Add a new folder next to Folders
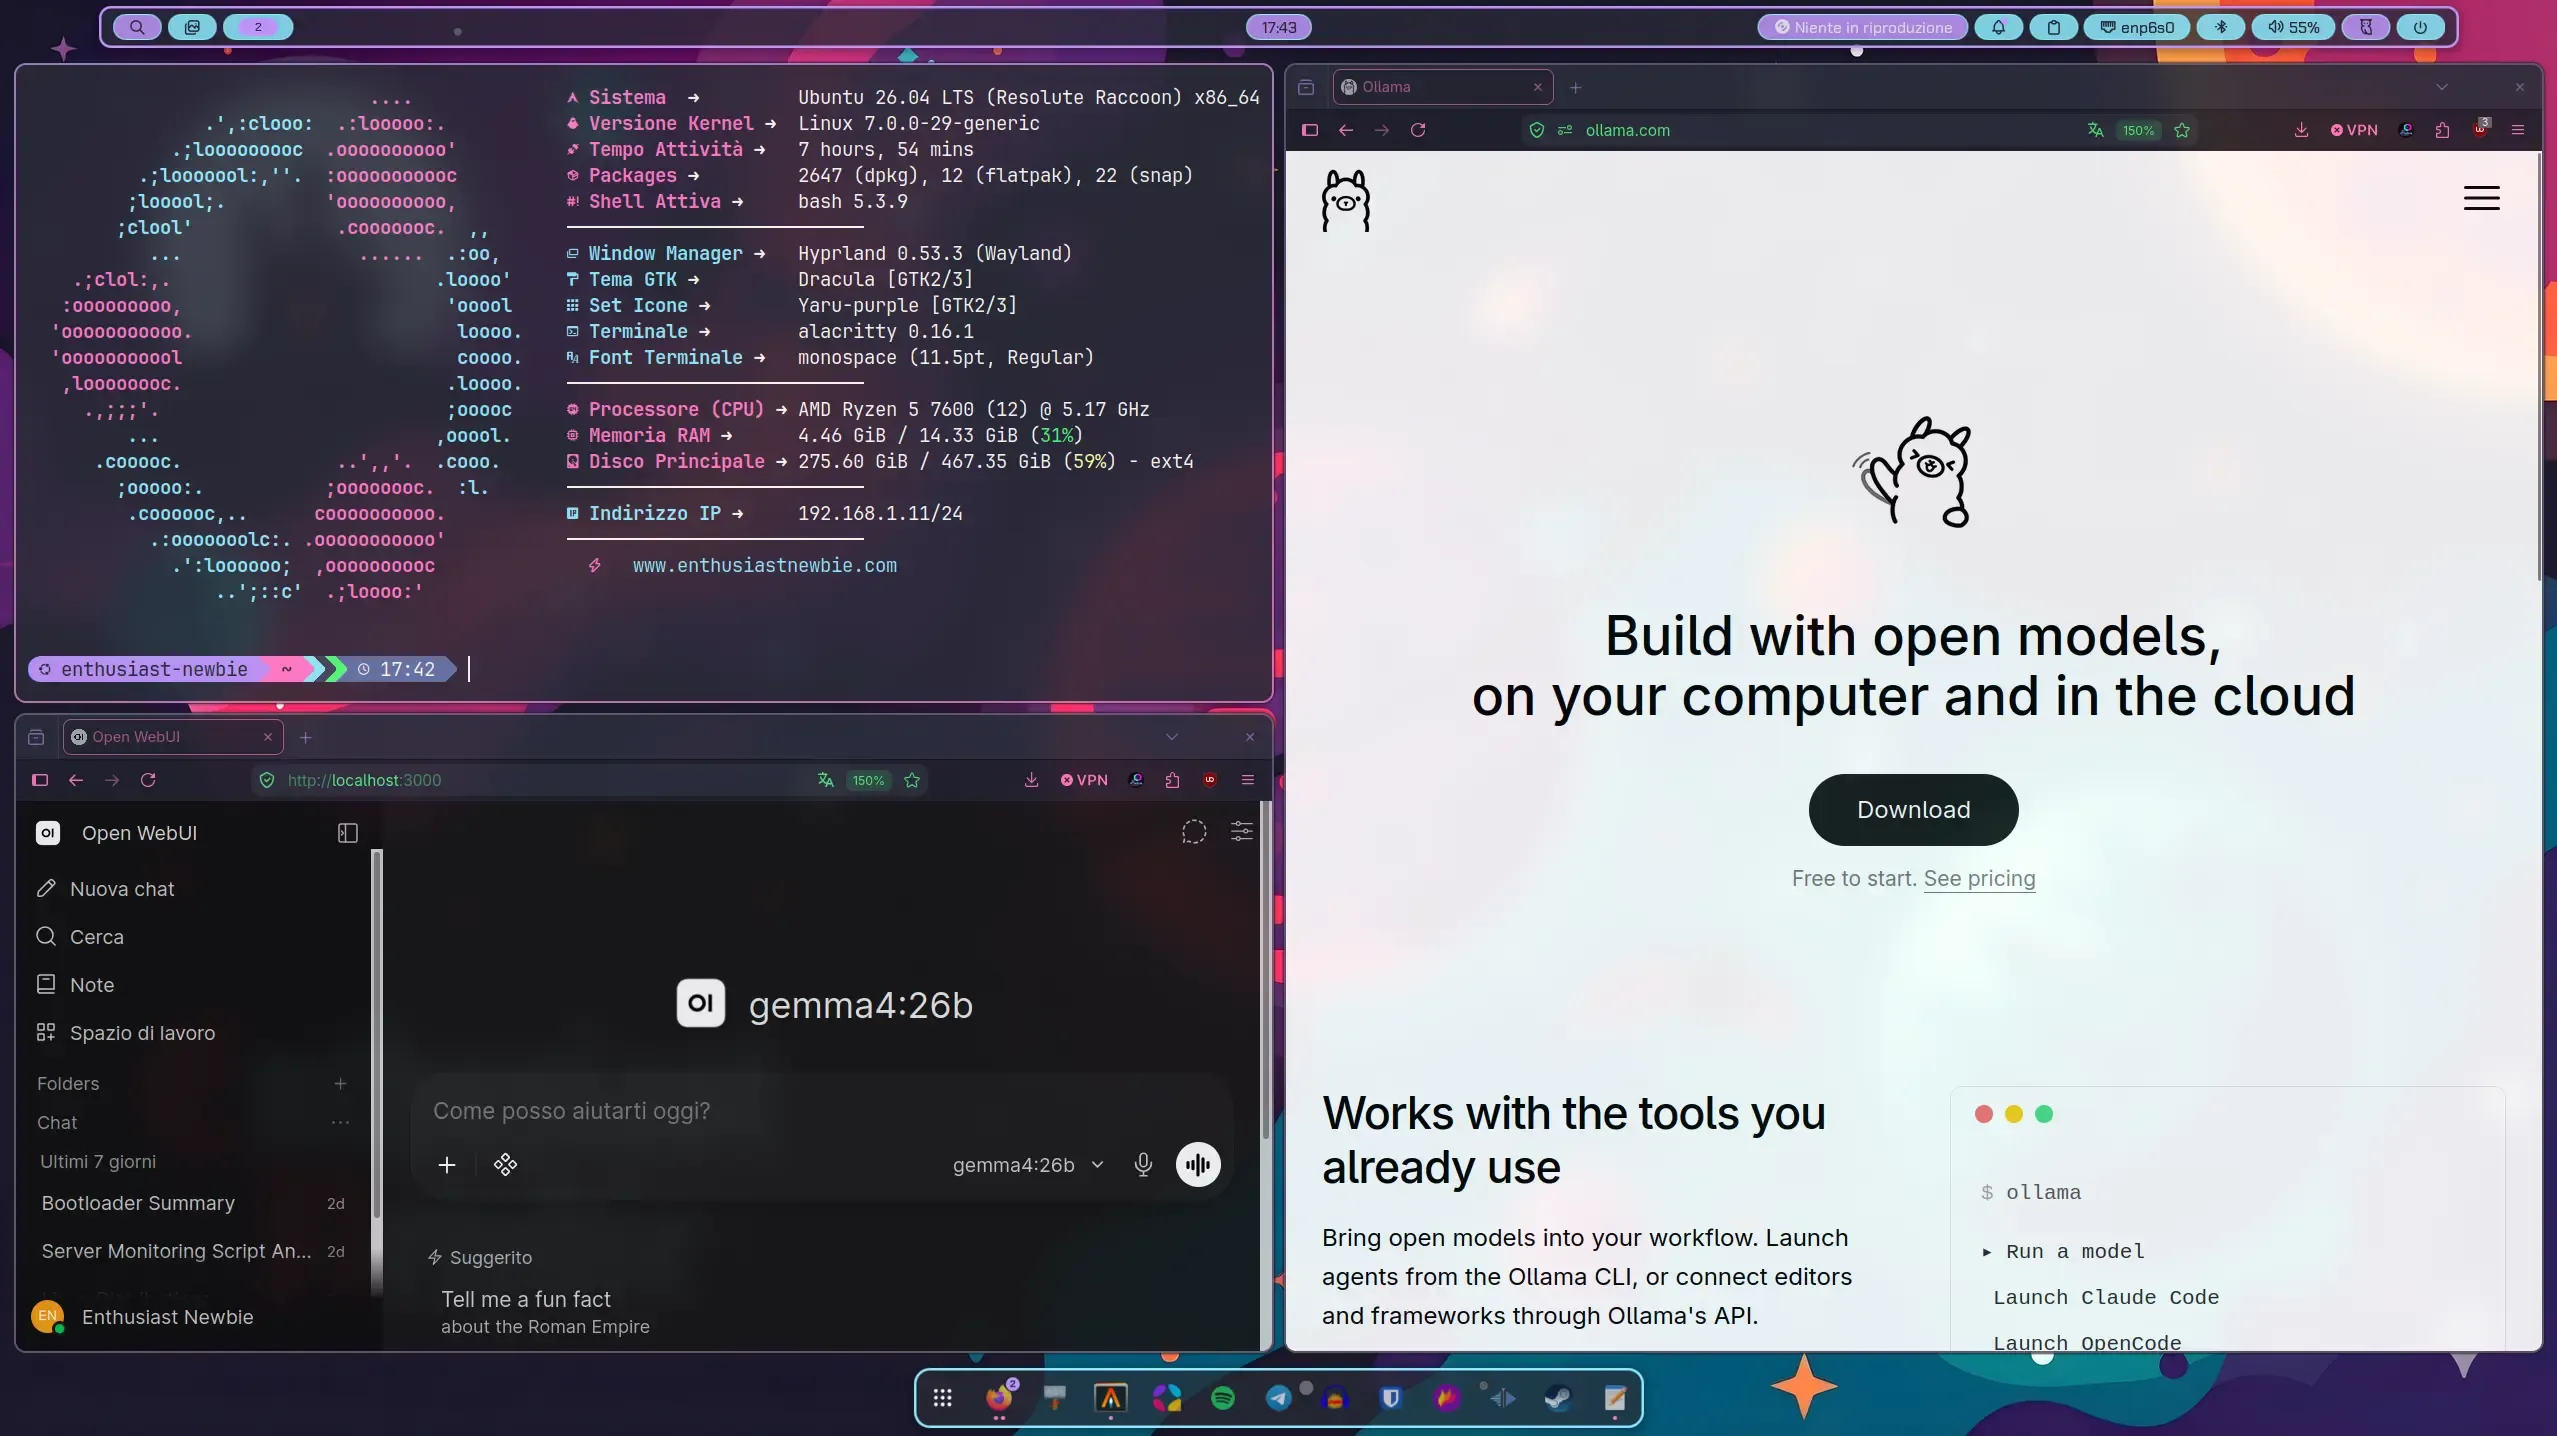2557x1436 pixels. pos(340,1084)
